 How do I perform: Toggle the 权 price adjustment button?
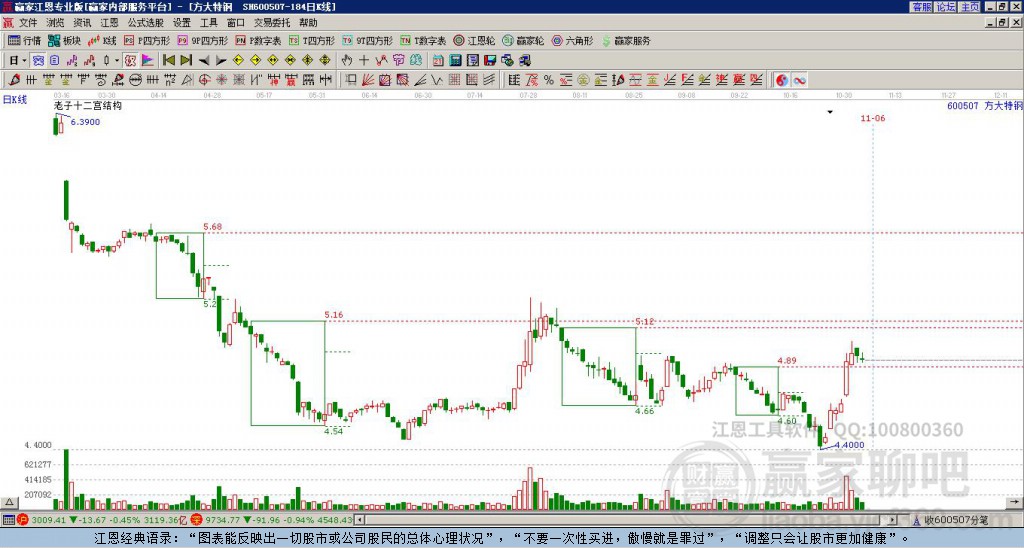pos(130,61)
